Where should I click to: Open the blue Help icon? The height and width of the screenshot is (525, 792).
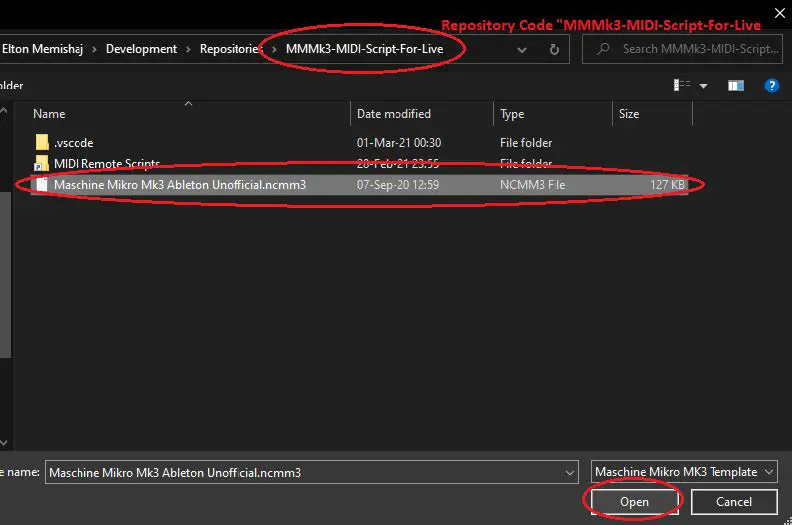771,86
